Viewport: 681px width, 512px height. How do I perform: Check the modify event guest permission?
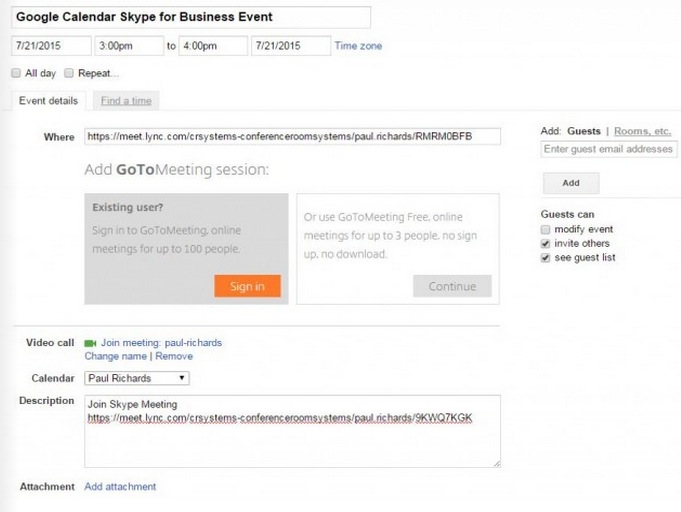(x=545, y=229)
